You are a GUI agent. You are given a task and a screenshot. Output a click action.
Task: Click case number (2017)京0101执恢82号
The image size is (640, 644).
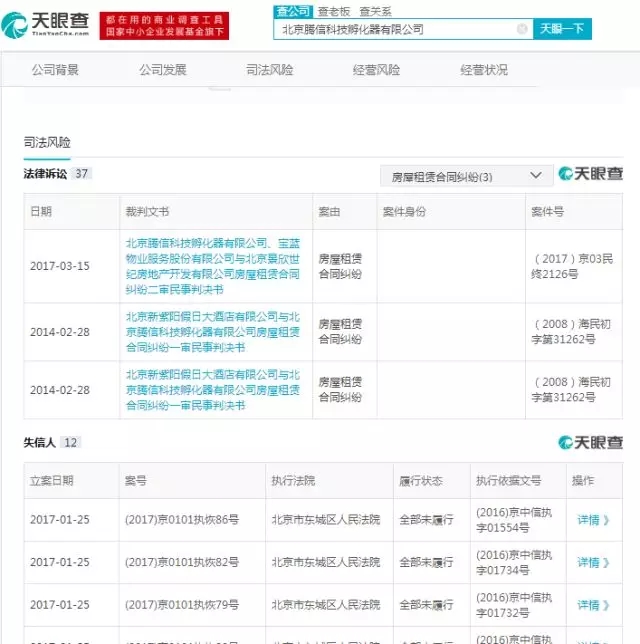182,562
